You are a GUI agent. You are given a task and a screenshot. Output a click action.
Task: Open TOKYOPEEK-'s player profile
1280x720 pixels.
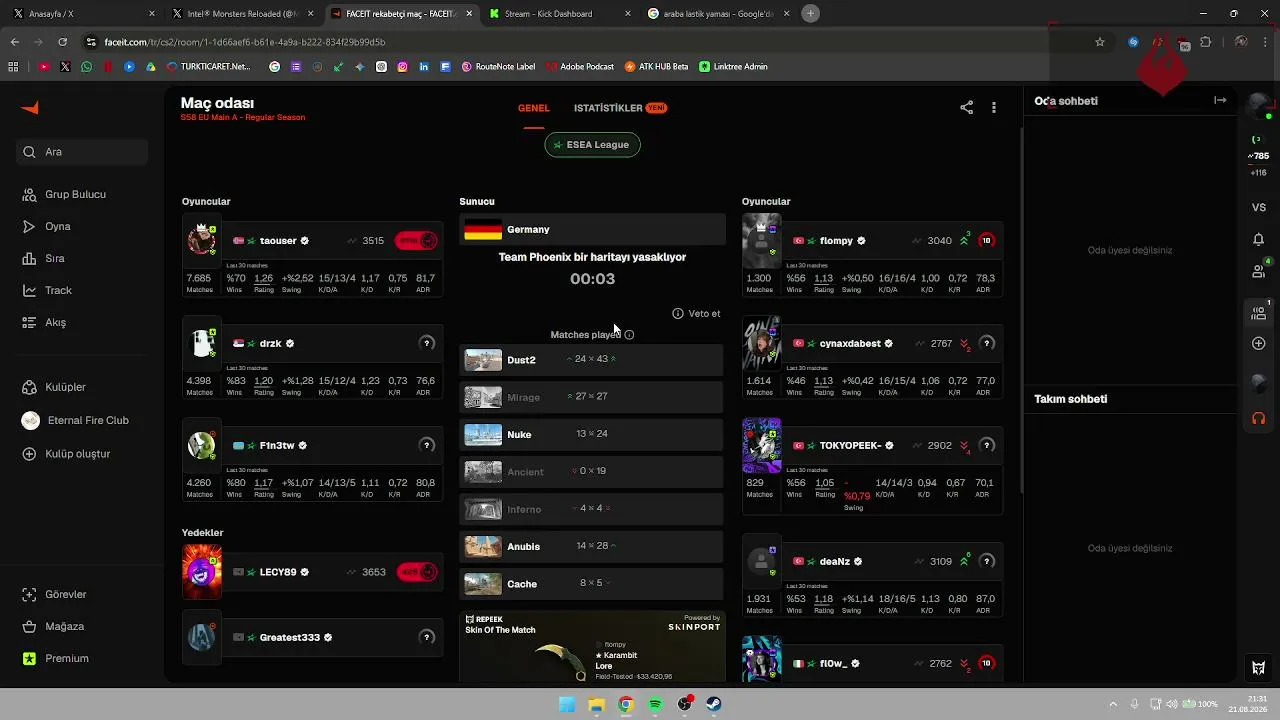pyautogui.click(x=850, y=446)
